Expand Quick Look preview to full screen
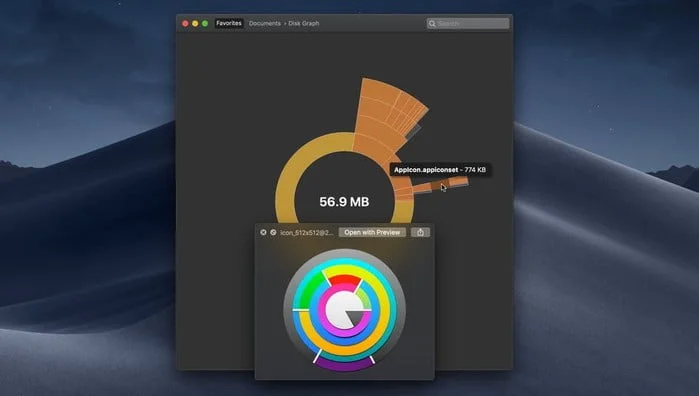Viewport: 699px width, 396px height. (x=273, y=232)
